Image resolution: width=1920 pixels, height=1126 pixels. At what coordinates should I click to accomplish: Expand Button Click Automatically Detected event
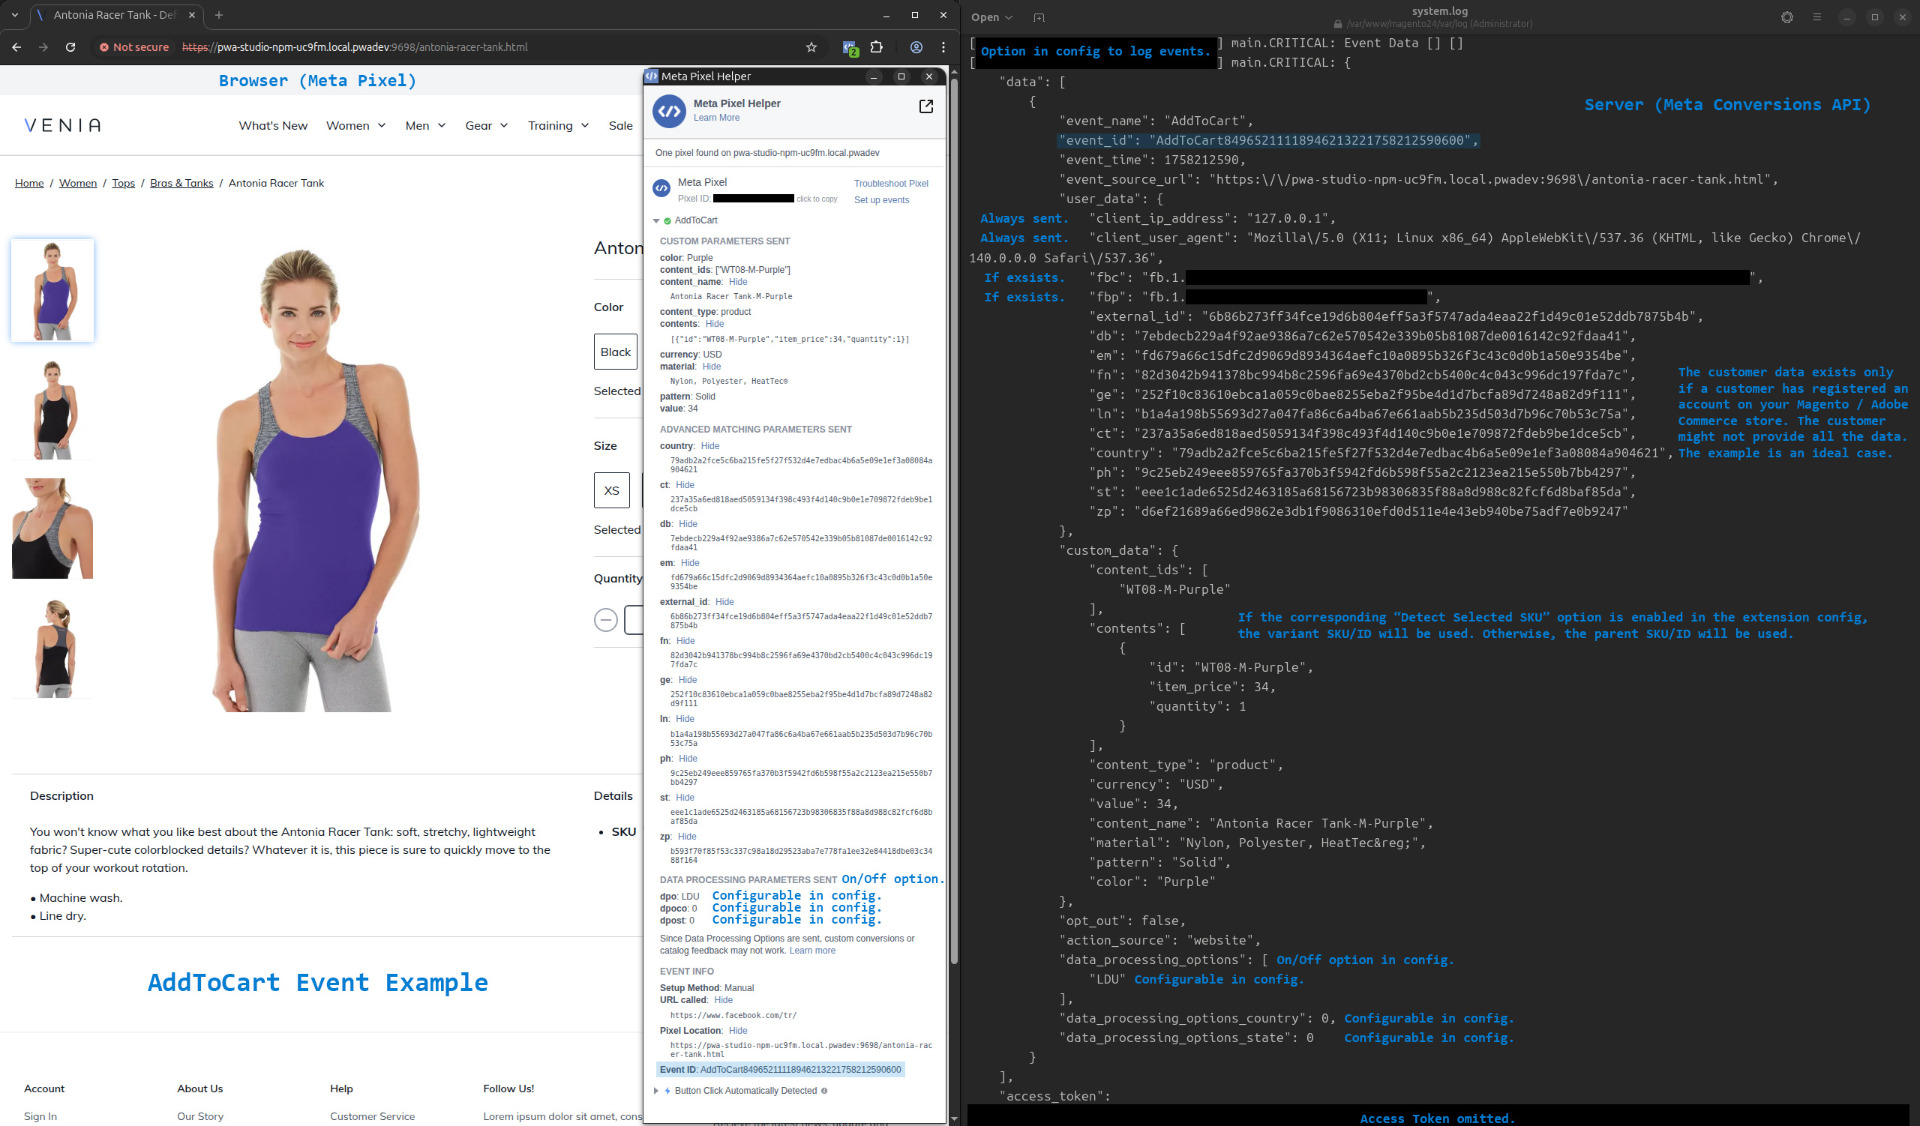tap(656, 1091)
